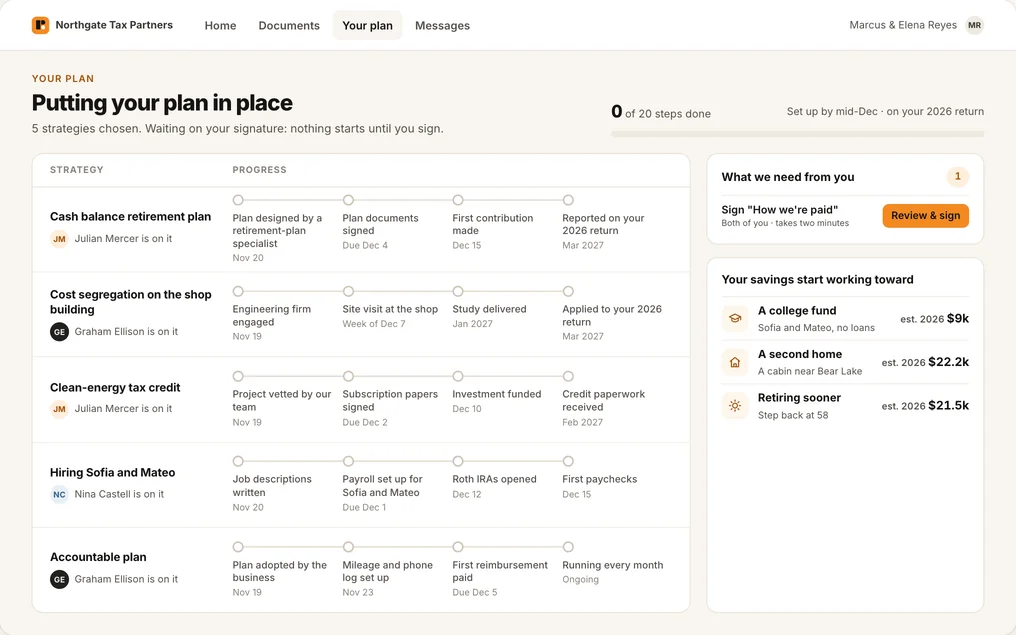The width and height of the screenshot is (1016, 635).
Task: Click JM avatar under Cash balance retirement plan
Action: click(x=59, y=239)
